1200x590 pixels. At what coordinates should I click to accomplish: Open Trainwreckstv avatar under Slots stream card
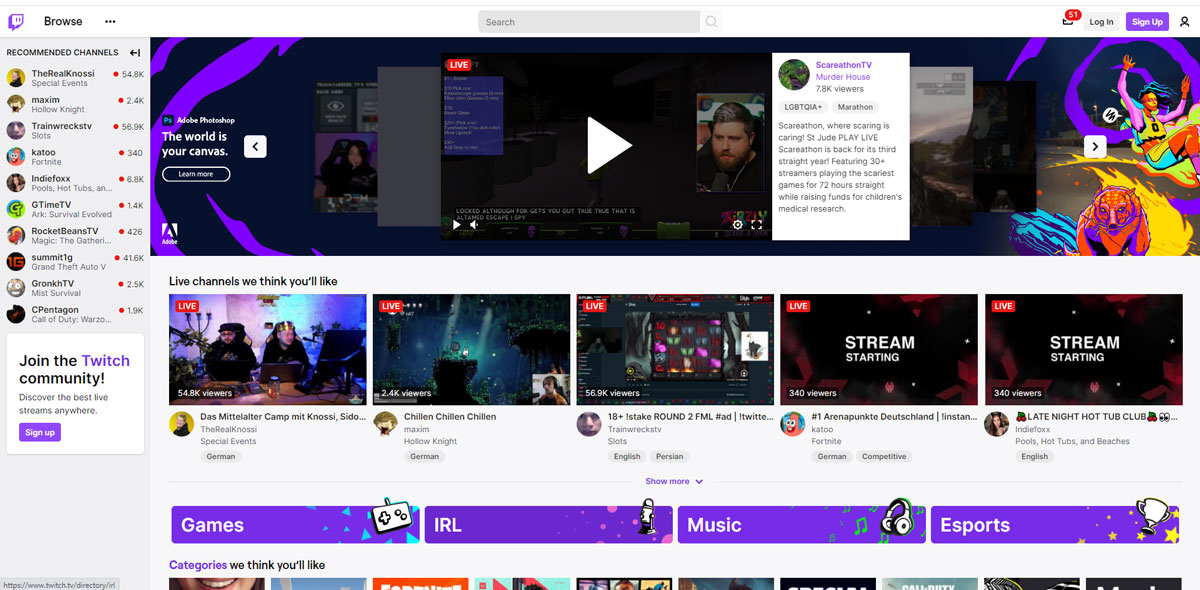589,423
